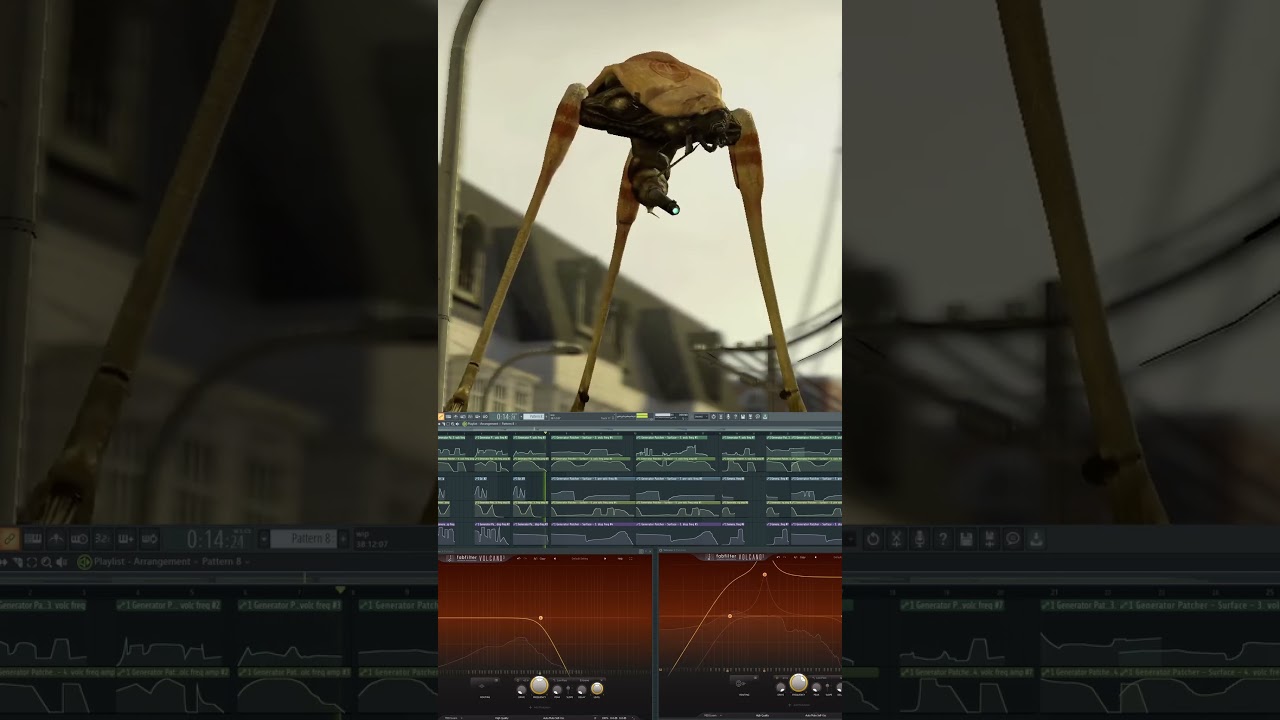Click the FabFilter Volcano logo in the right plugin window
The height and width of the screenshot is (720, 1280).
pos(735,557)
